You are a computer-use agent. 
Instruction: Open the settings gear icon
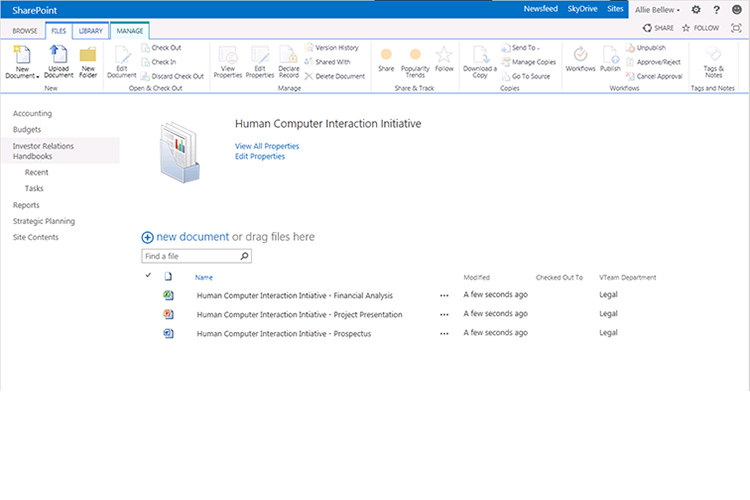point(696,9)
